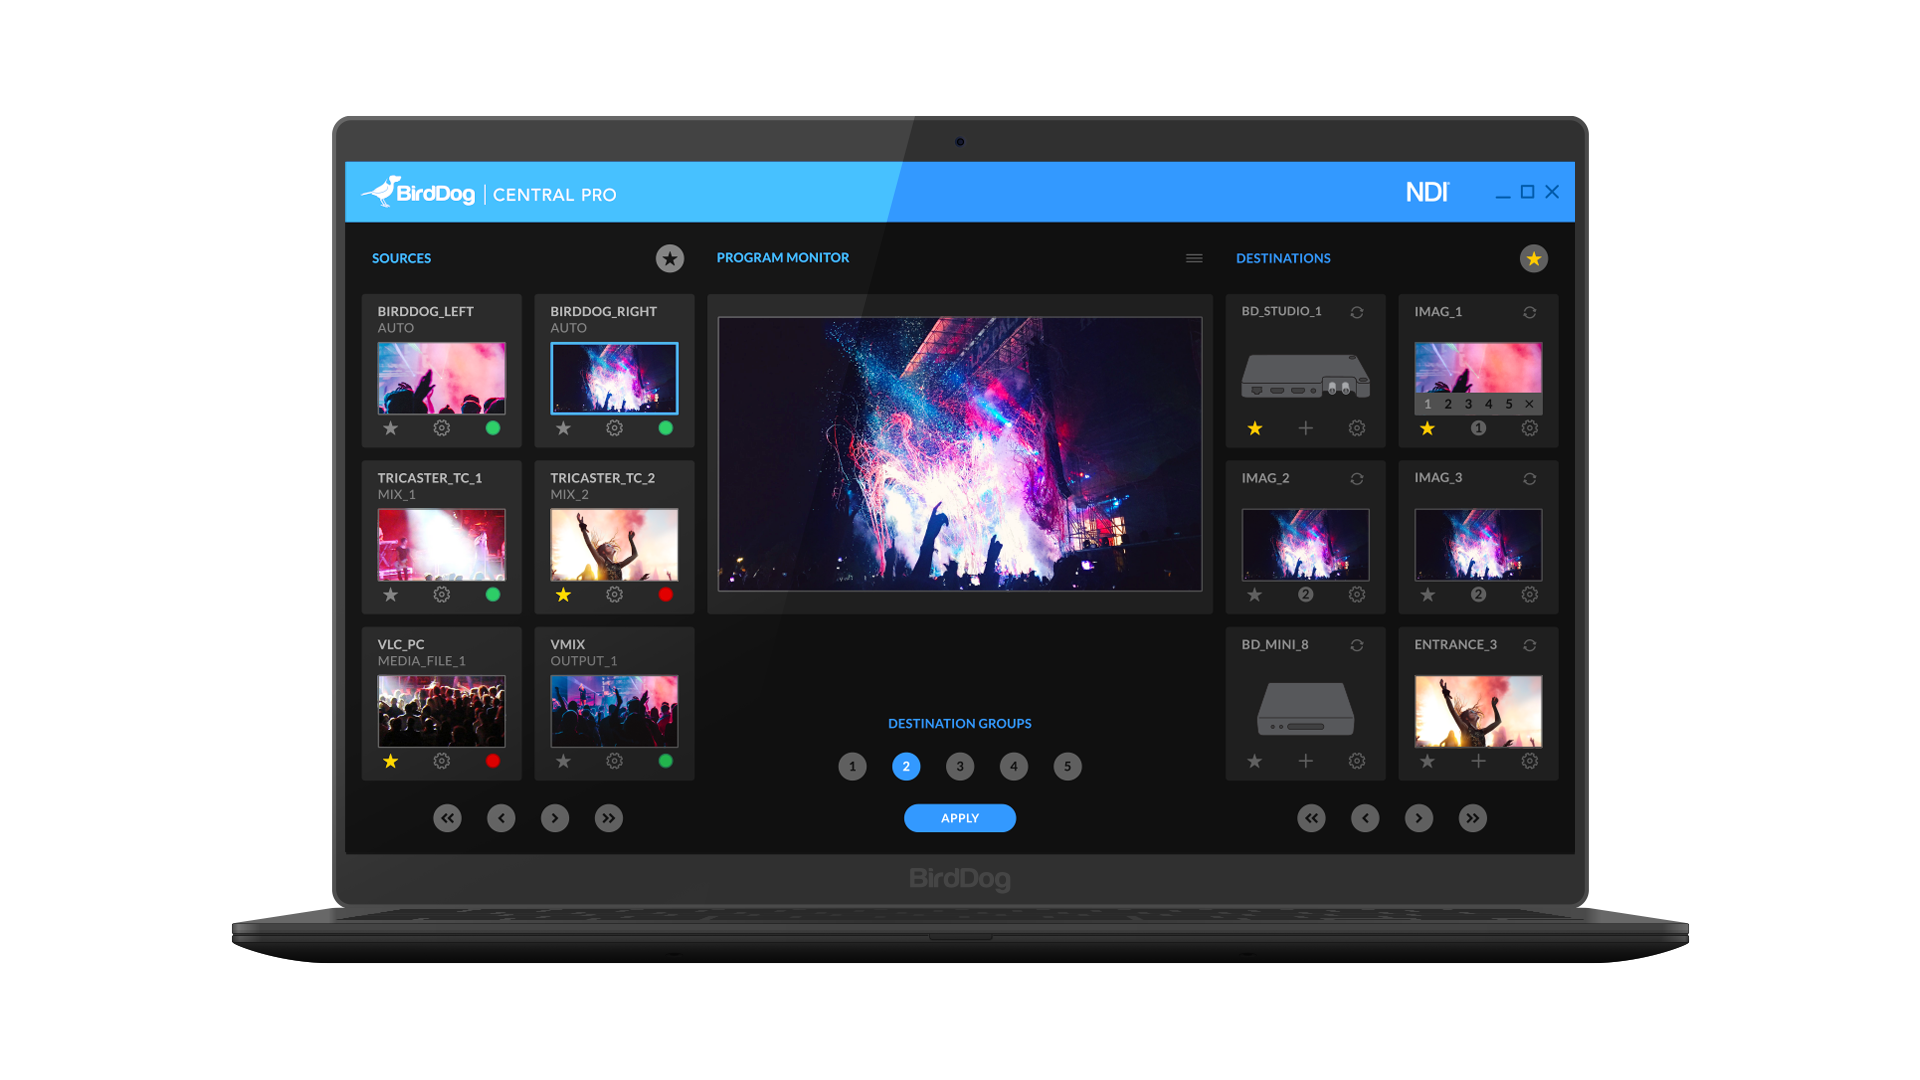
Task: Click TRICASTER_TC_2 red status dot
Action: pyautogui.click(x=666, y=595)
